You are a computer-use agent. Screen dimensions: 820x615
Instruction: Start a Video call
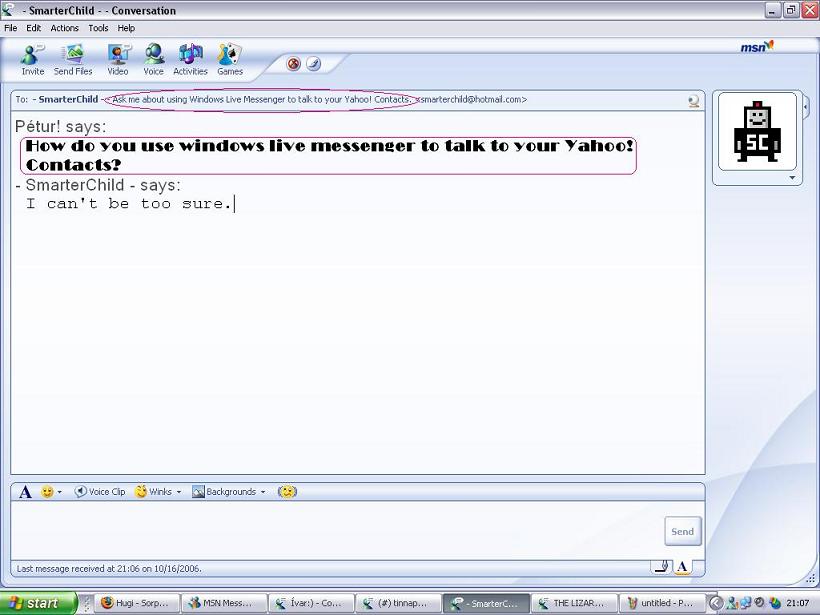click(x=118, y=60)
